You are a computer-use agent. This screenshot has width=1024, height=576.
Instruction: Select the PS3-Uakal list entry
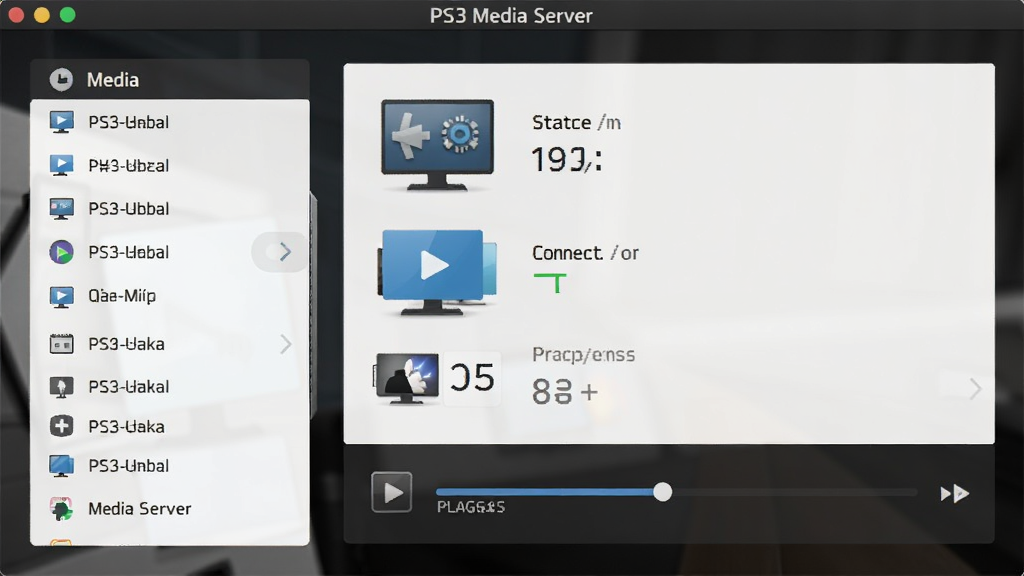(x=170, y=387)
